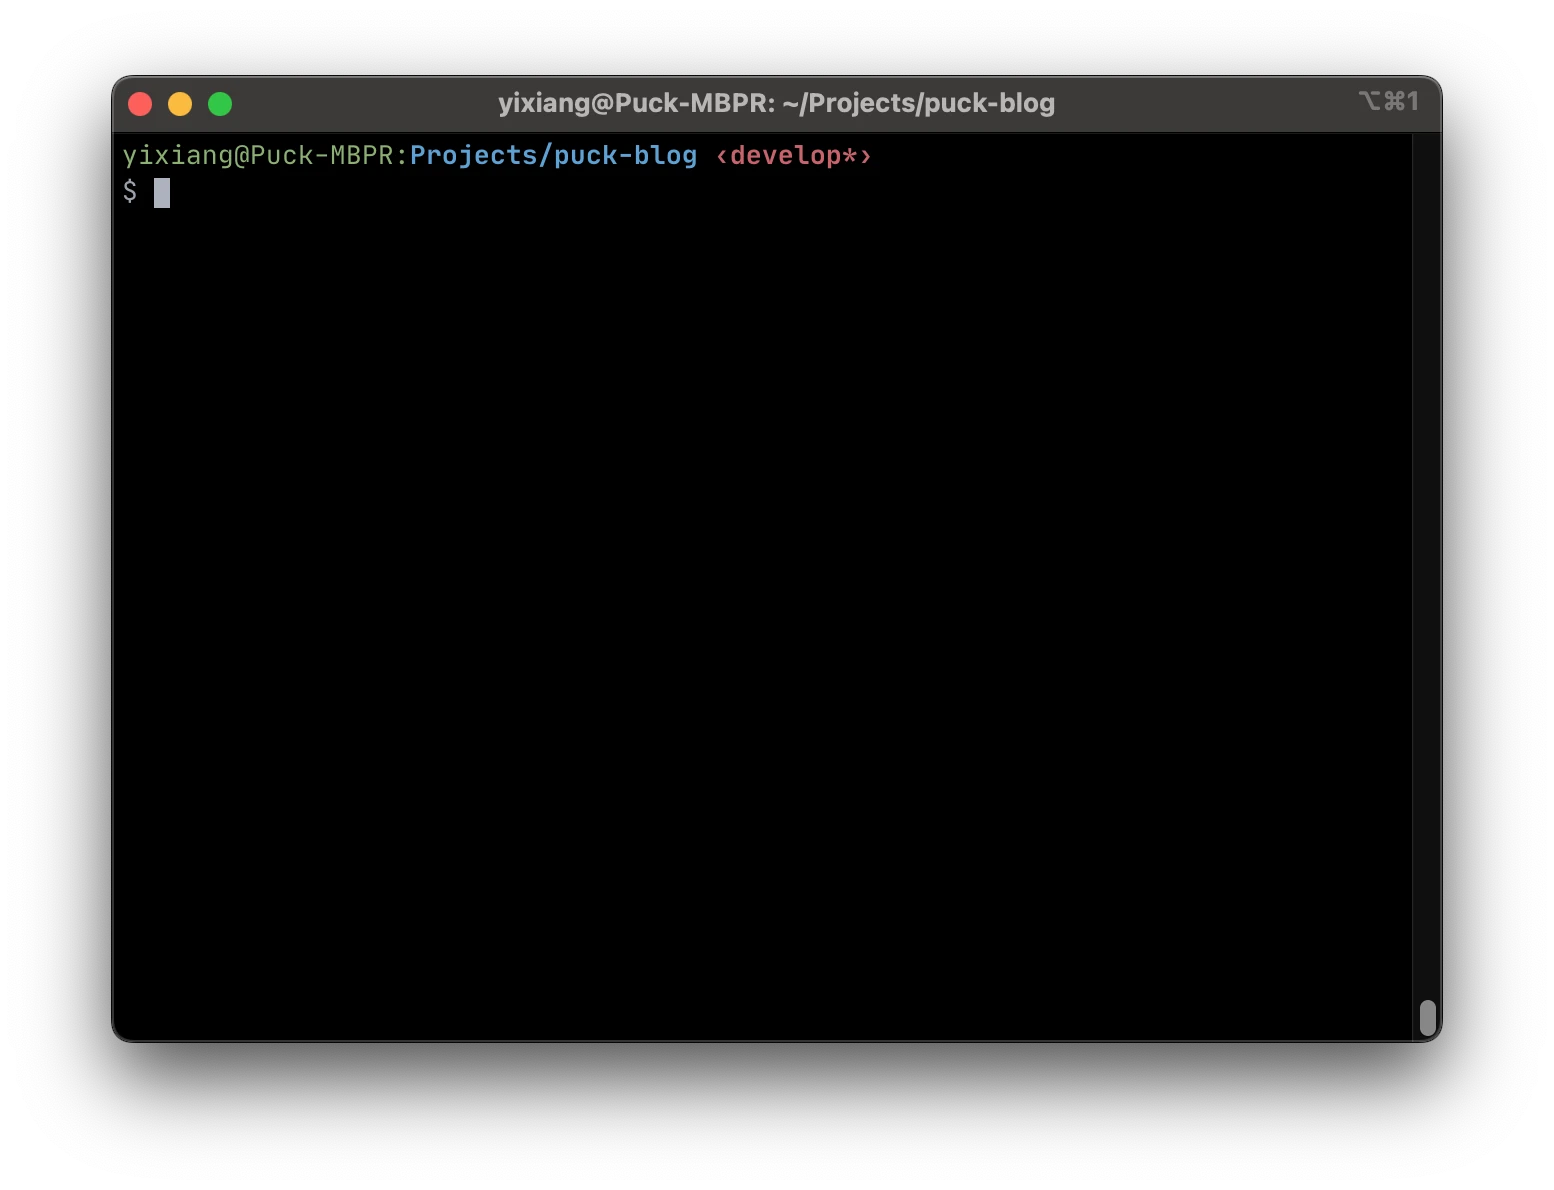
Task: Click the $ prompt symbol
Action: click(130, 191)
